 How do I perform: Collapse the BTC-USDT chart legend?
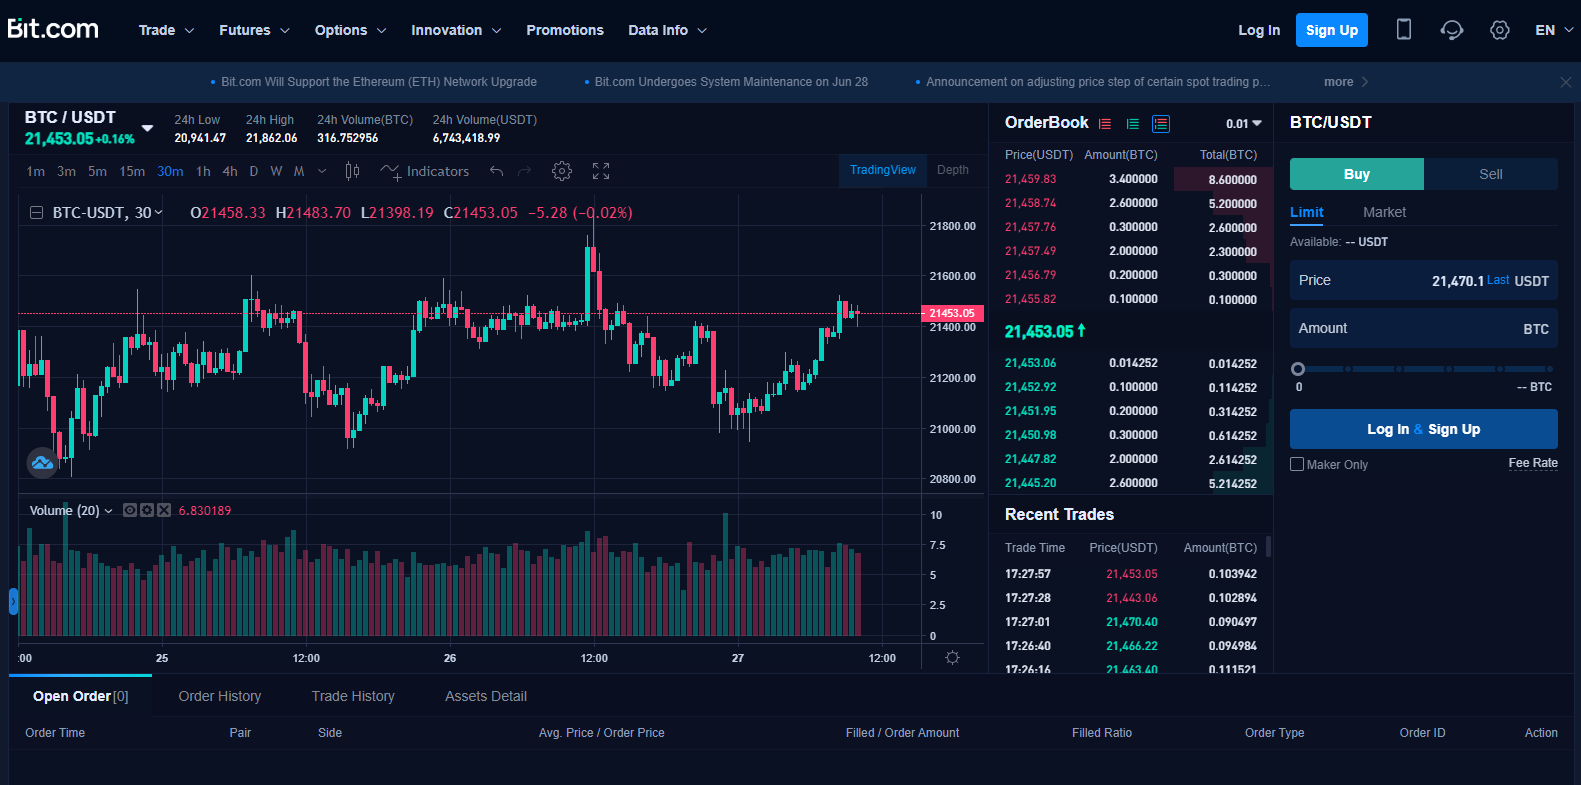point(37,213)
